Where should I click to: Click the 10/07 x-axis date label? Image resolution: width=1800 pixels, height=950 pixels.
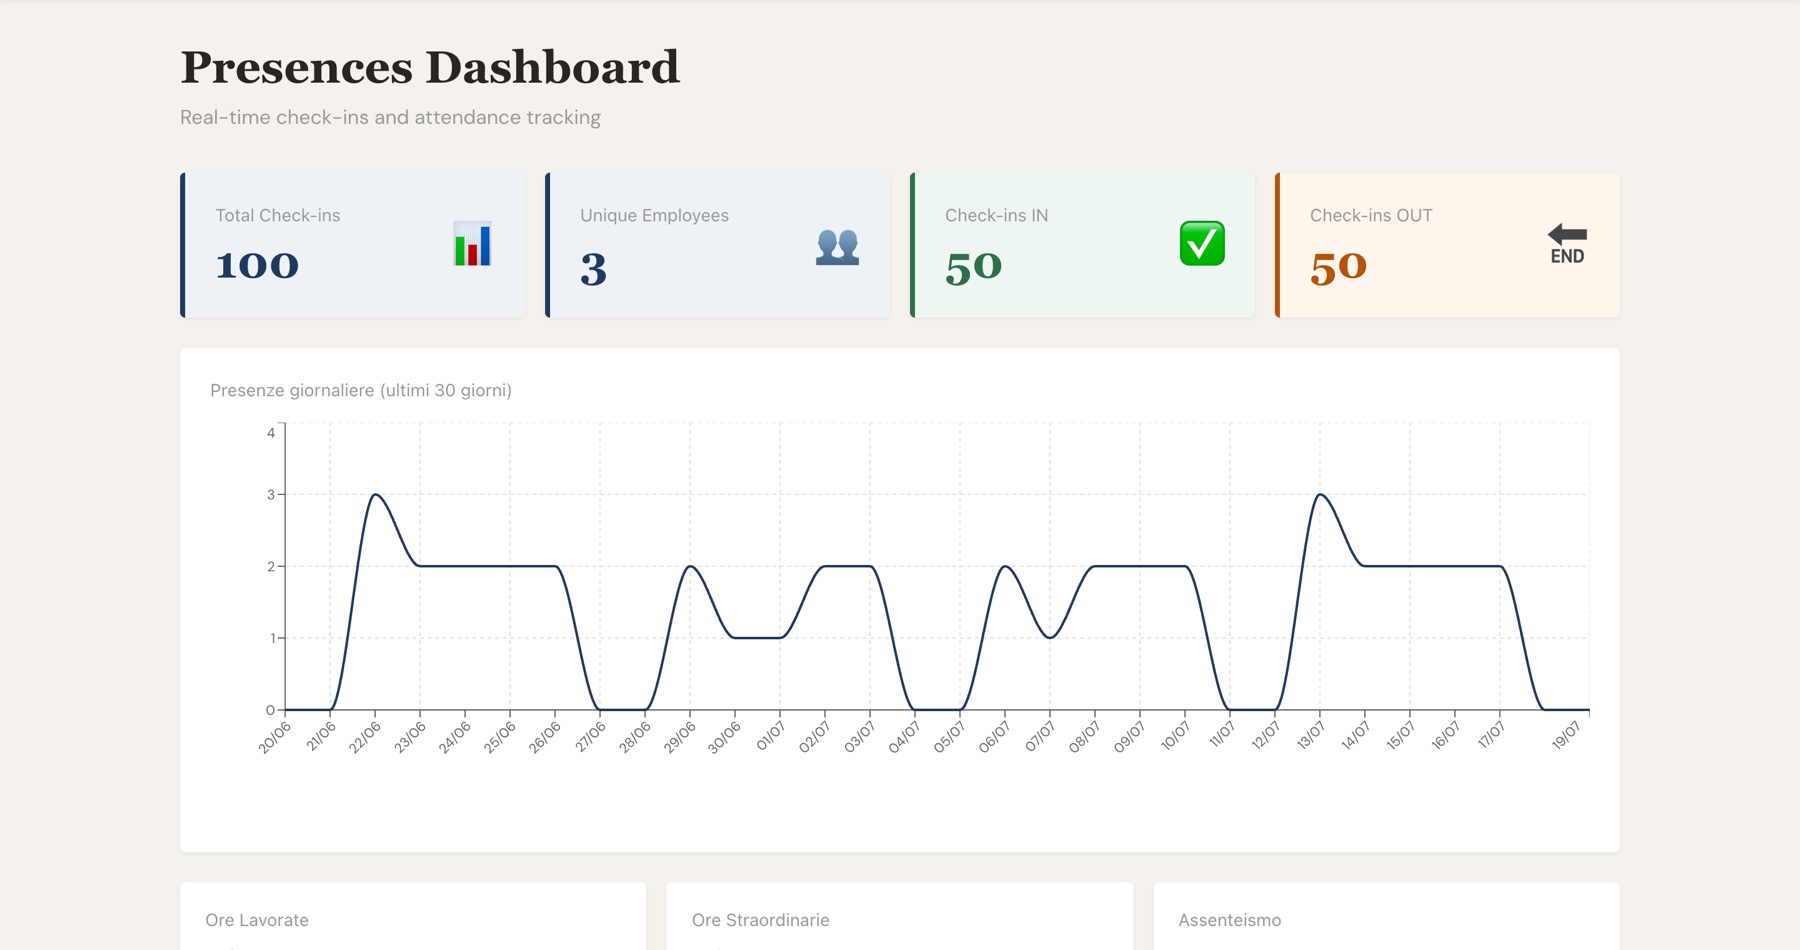(1175, 737)
